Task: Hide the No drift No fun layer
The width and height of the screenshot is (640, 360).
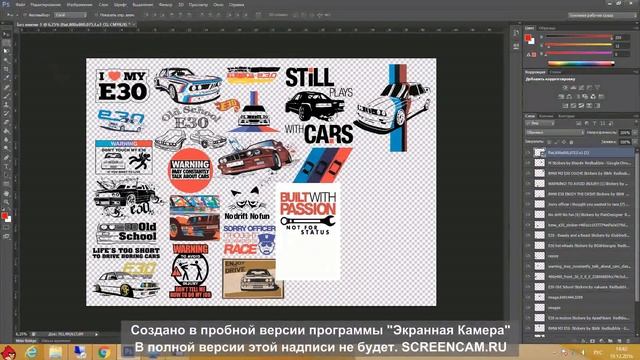Action: (529, 214)
